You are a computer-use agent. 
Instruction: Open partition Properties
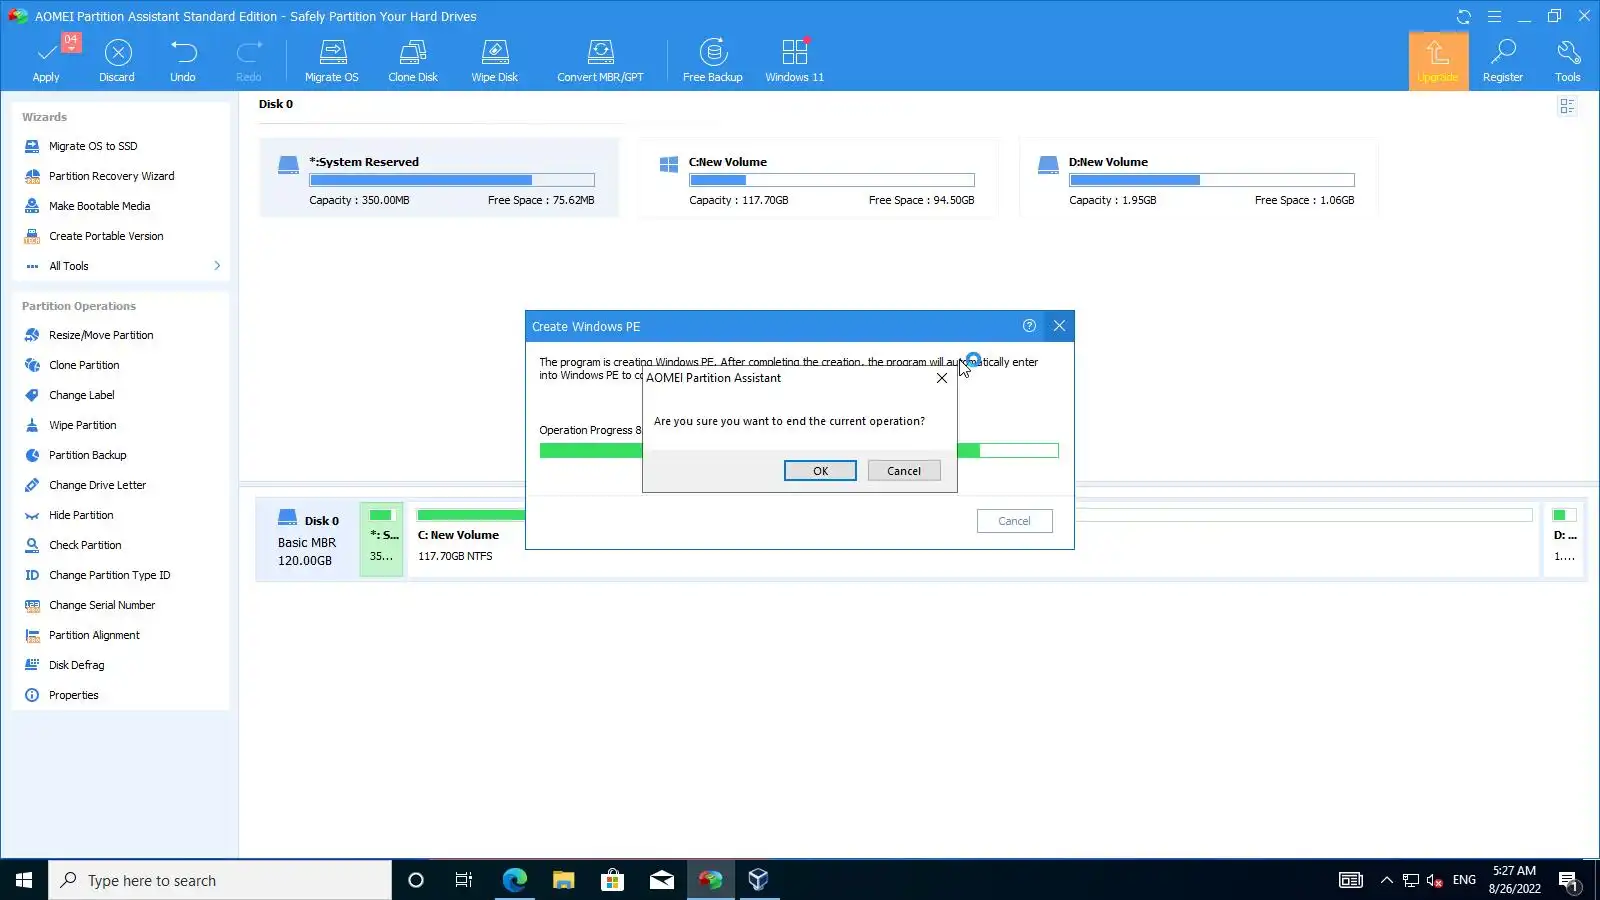click(73, 695)
